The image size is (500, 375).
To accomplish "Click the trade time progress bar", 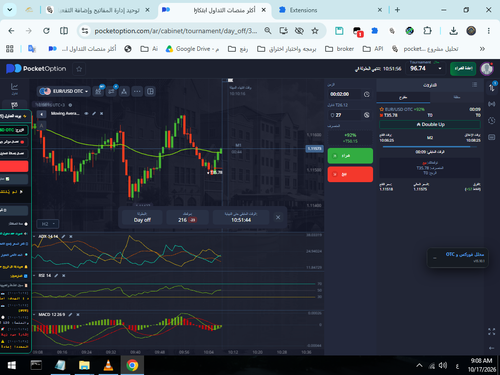I will point(430,147).
